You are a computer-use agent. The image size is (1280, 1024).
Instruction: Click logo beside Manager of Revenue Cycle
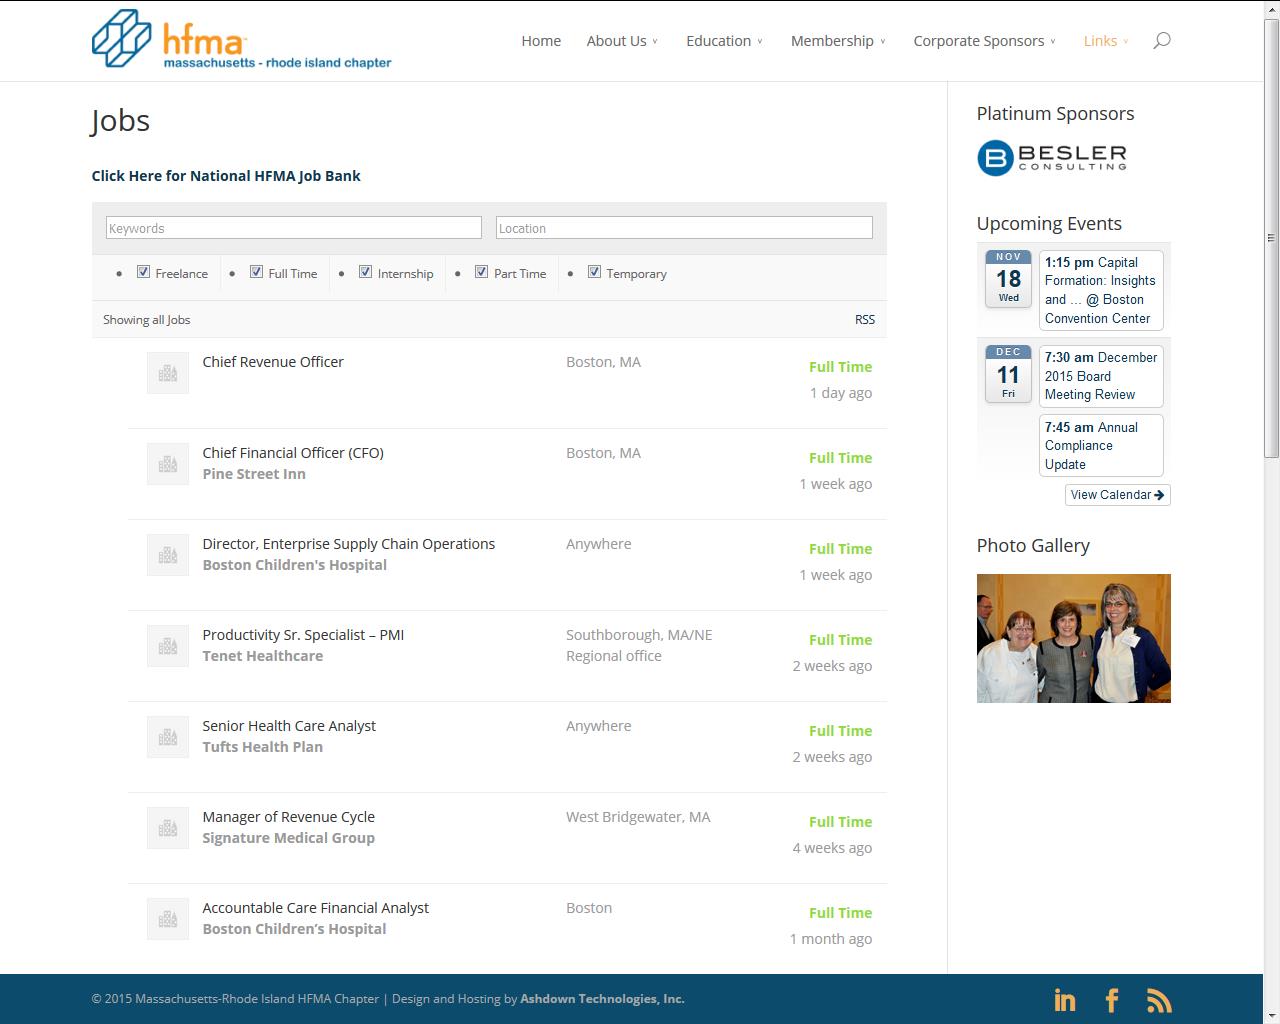tap(168, 828)
